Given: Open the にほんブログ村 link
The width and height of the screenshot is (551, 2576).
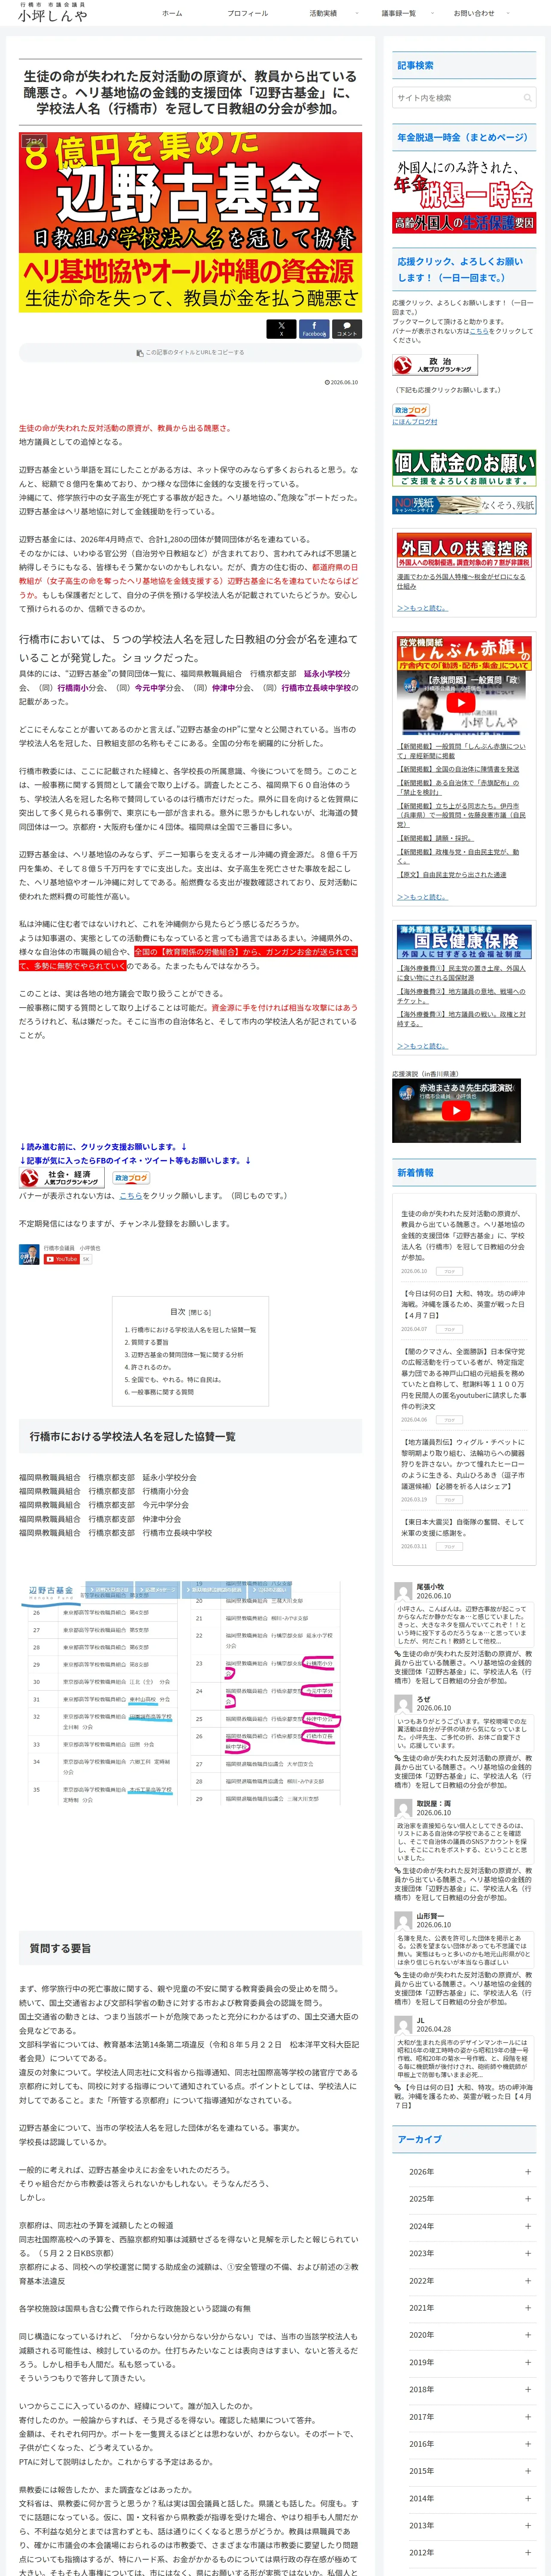Looking at the screenshot, I should coord(414,422).
